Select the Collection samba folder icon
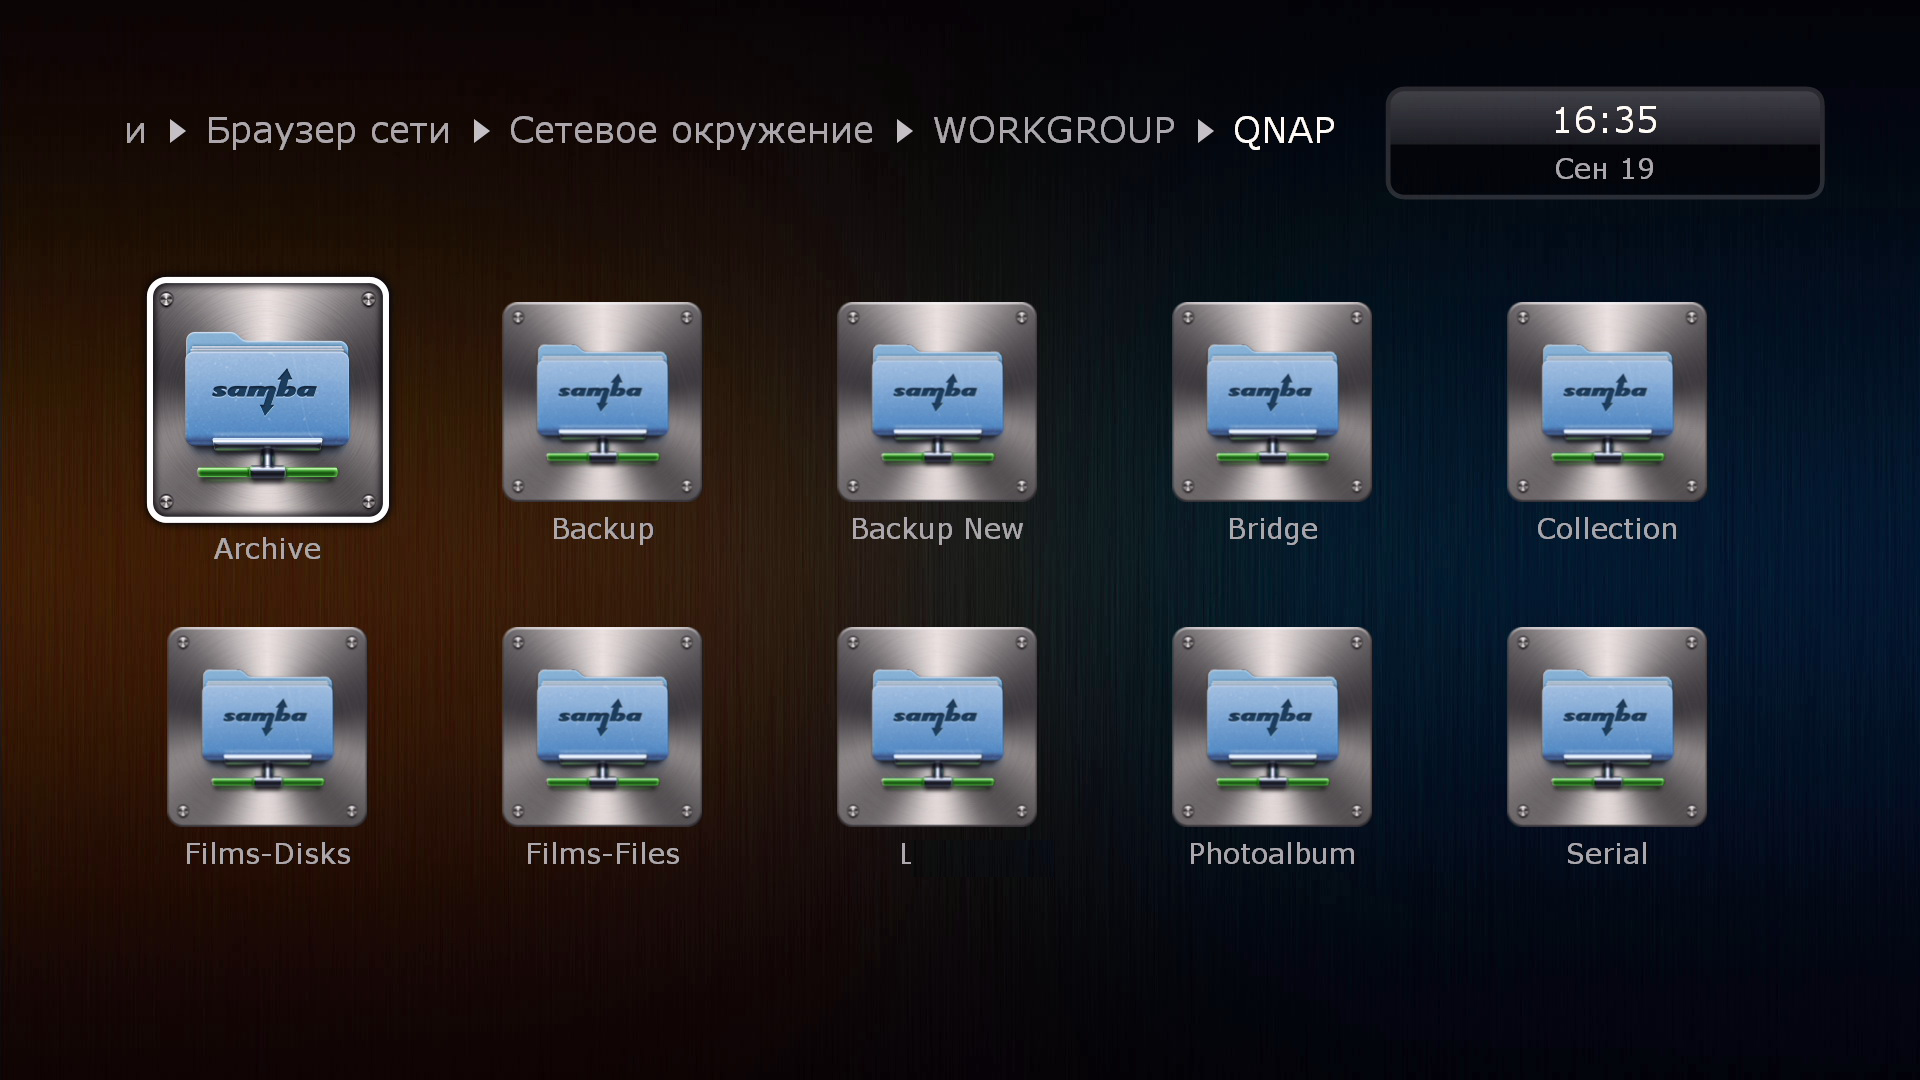 click(x=1607, y=401)
